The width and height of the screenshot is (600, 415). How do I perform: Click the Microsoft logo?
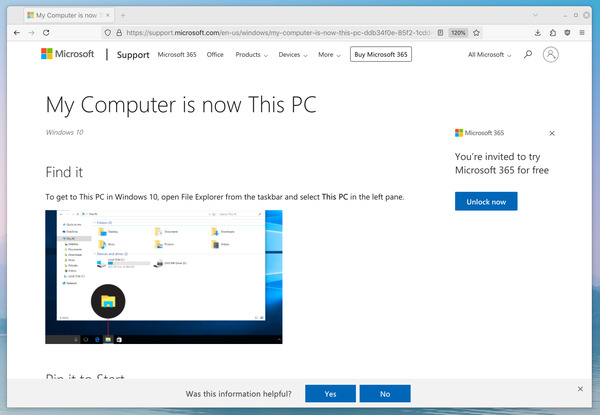tap(67, 54)
